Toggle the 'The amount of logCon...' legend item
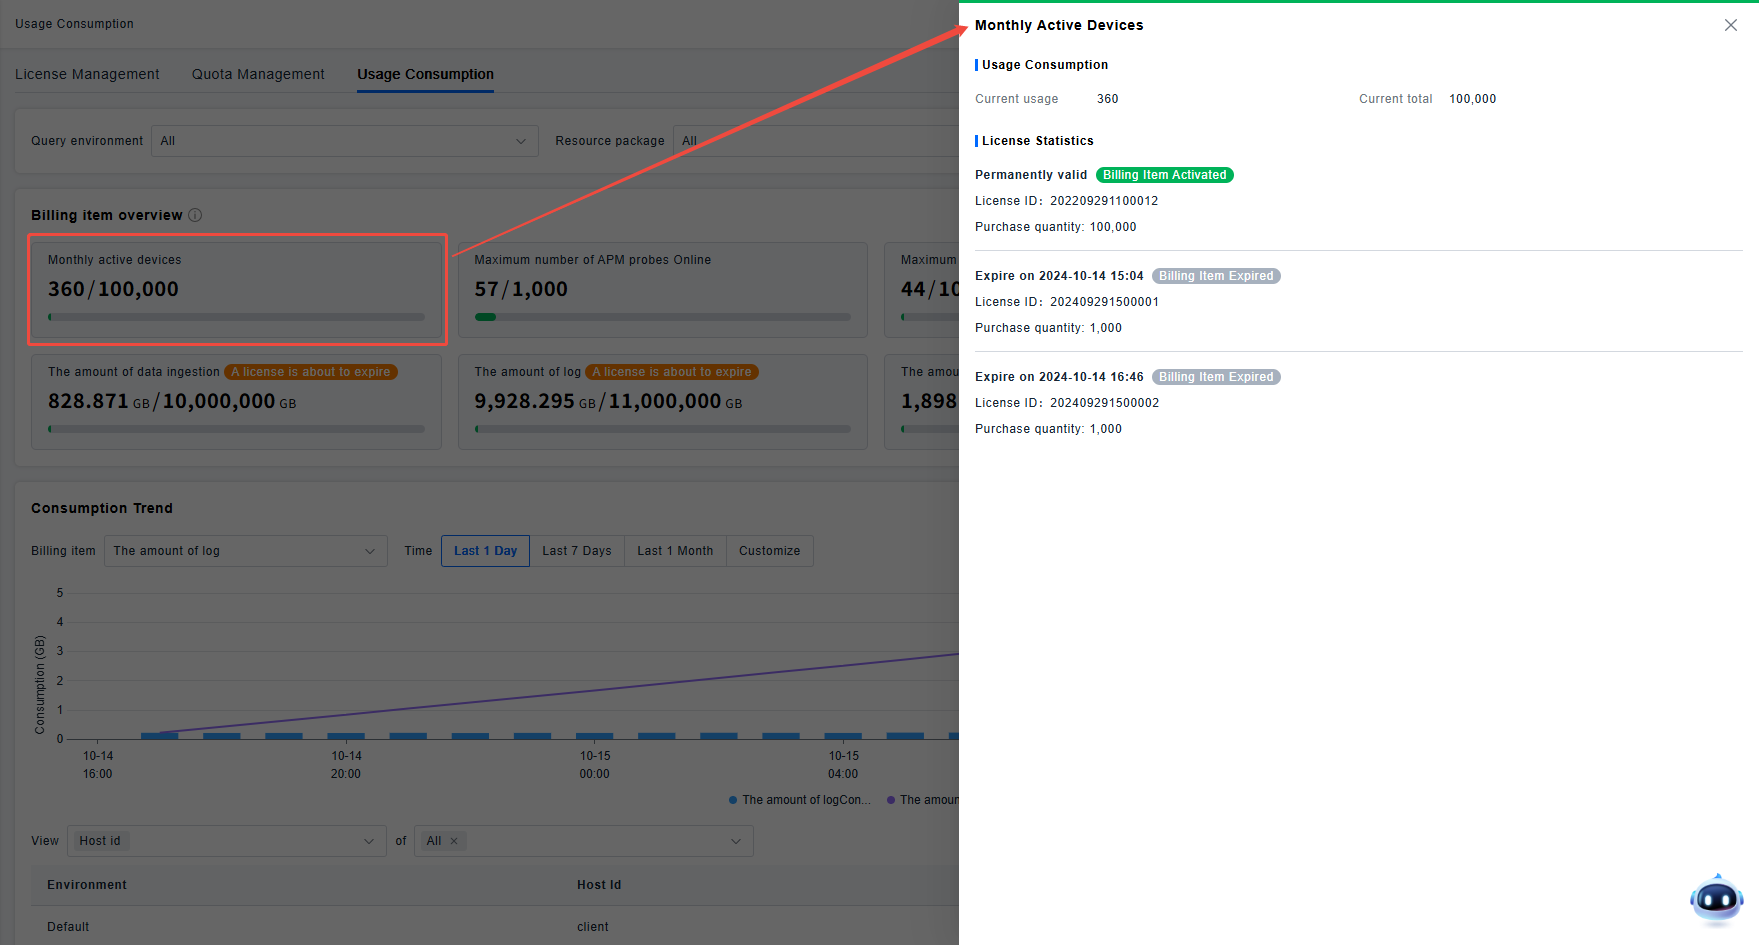The width and height of the screenshot is (1759, 945). [800, 800]
